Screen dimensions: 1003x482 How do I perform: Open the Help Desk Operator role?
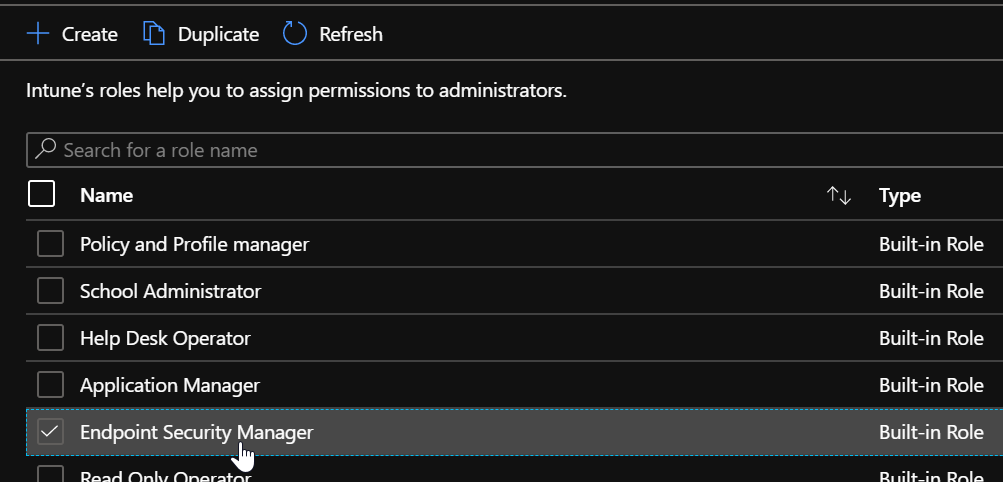pos(165,338)
